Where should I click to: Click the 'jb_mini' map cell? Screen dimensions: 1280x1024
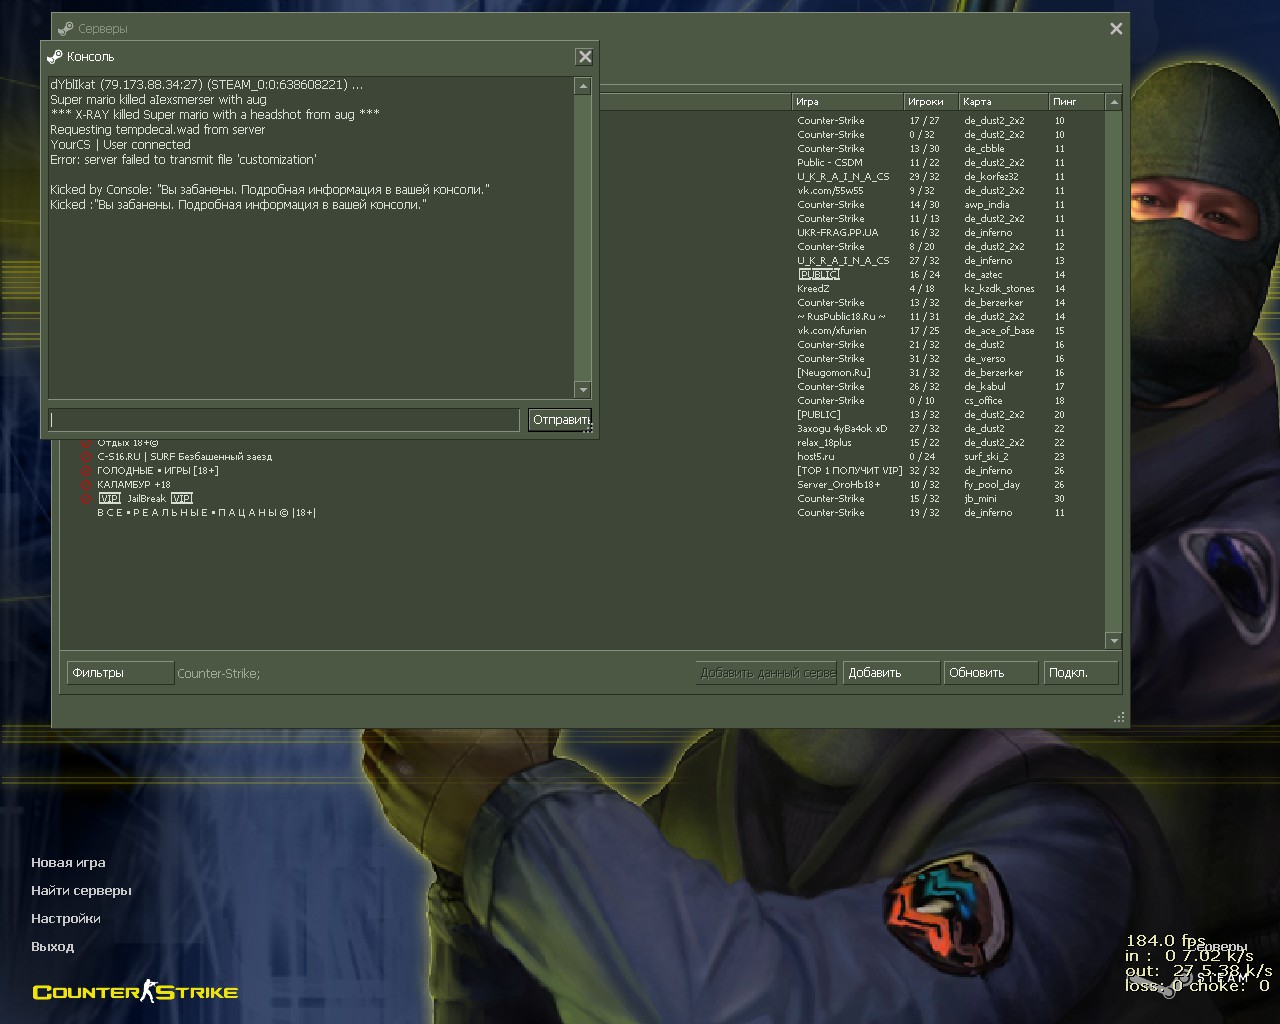coord(981,499)
